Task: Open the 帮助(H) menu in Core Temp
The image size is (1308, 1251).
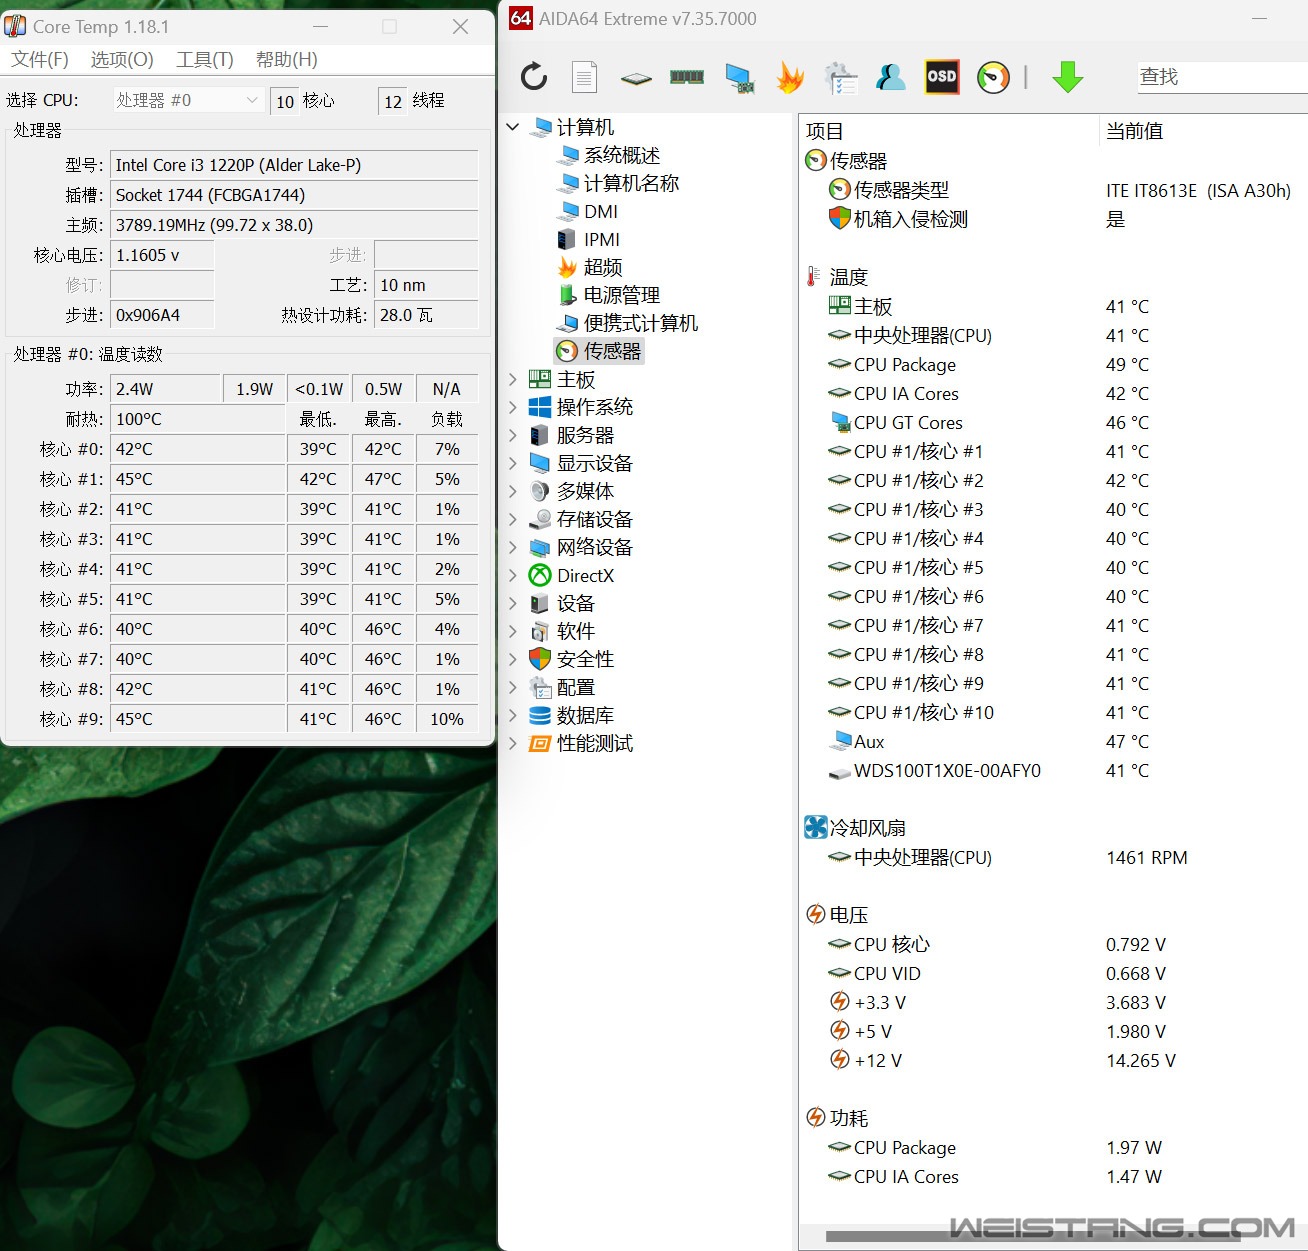Action: pos(287,59)
